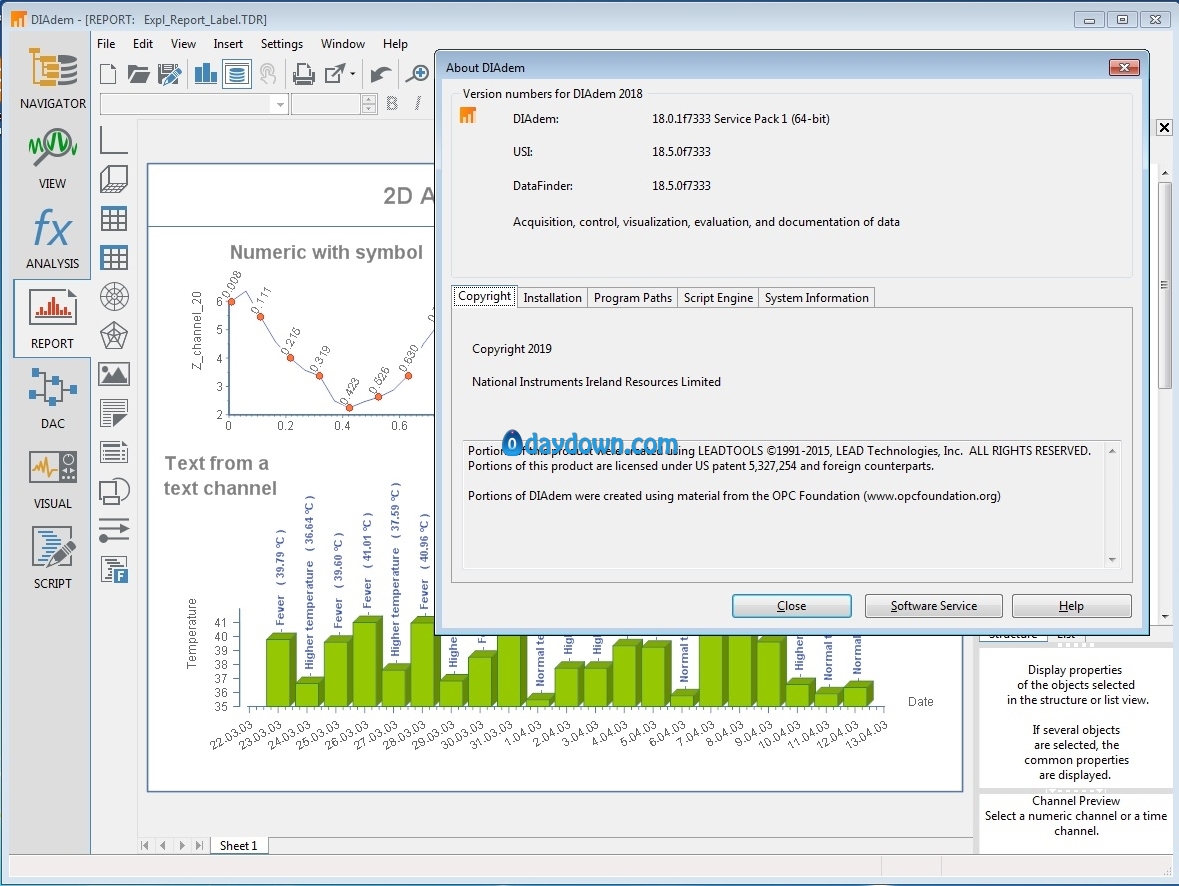The height and width of the screenshot is (886, 1179).
Task: Insert a spider web chart
Action: tap(114, 335)
